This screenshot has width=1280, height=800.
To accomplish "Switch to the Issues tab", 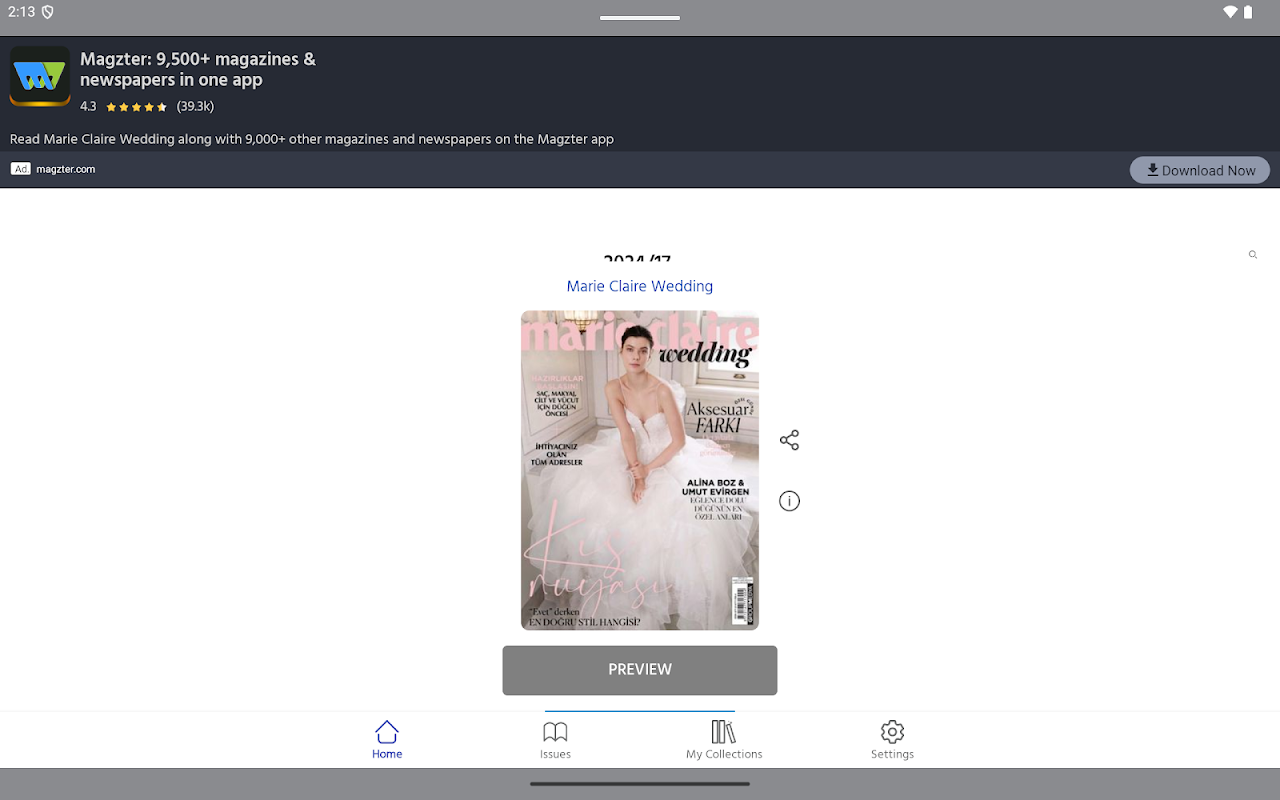I will tap(555, 740).
